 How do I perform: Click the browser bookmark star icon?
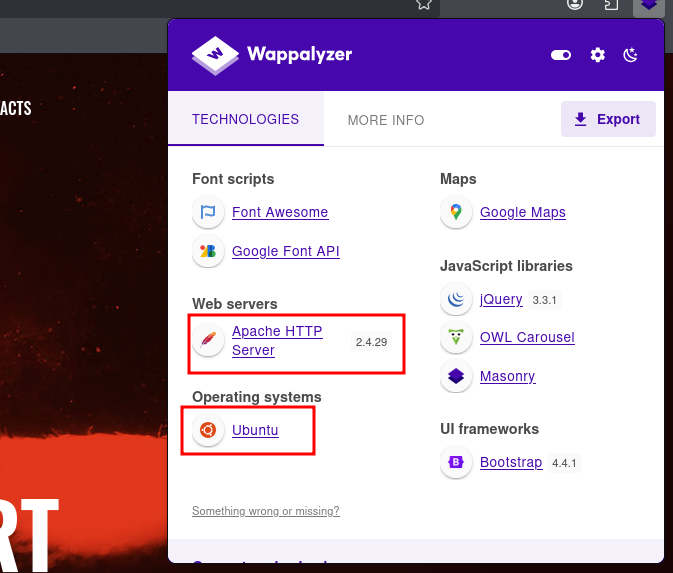tap(424, 4)
